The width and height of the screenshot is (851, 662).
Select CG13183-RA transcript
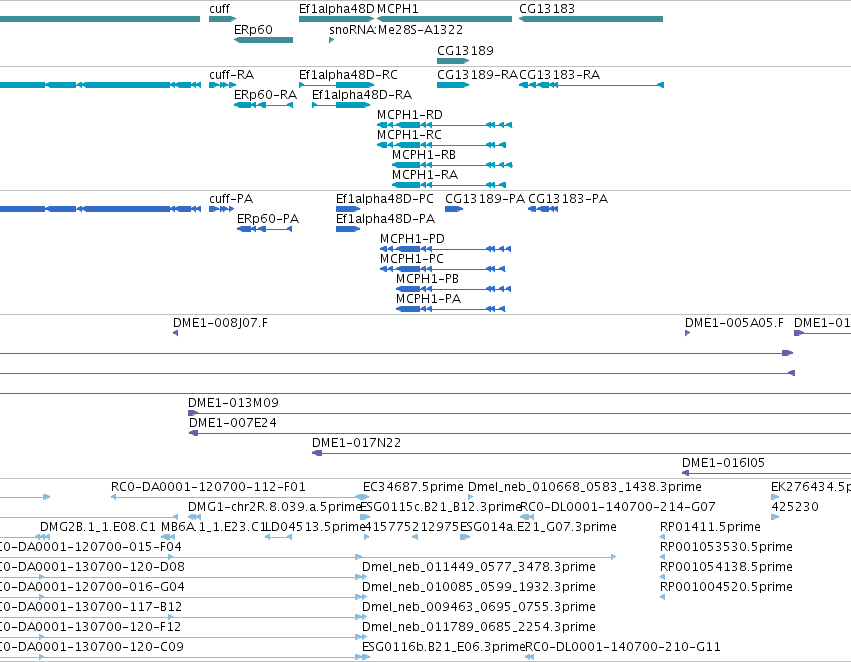pos(591,85)
